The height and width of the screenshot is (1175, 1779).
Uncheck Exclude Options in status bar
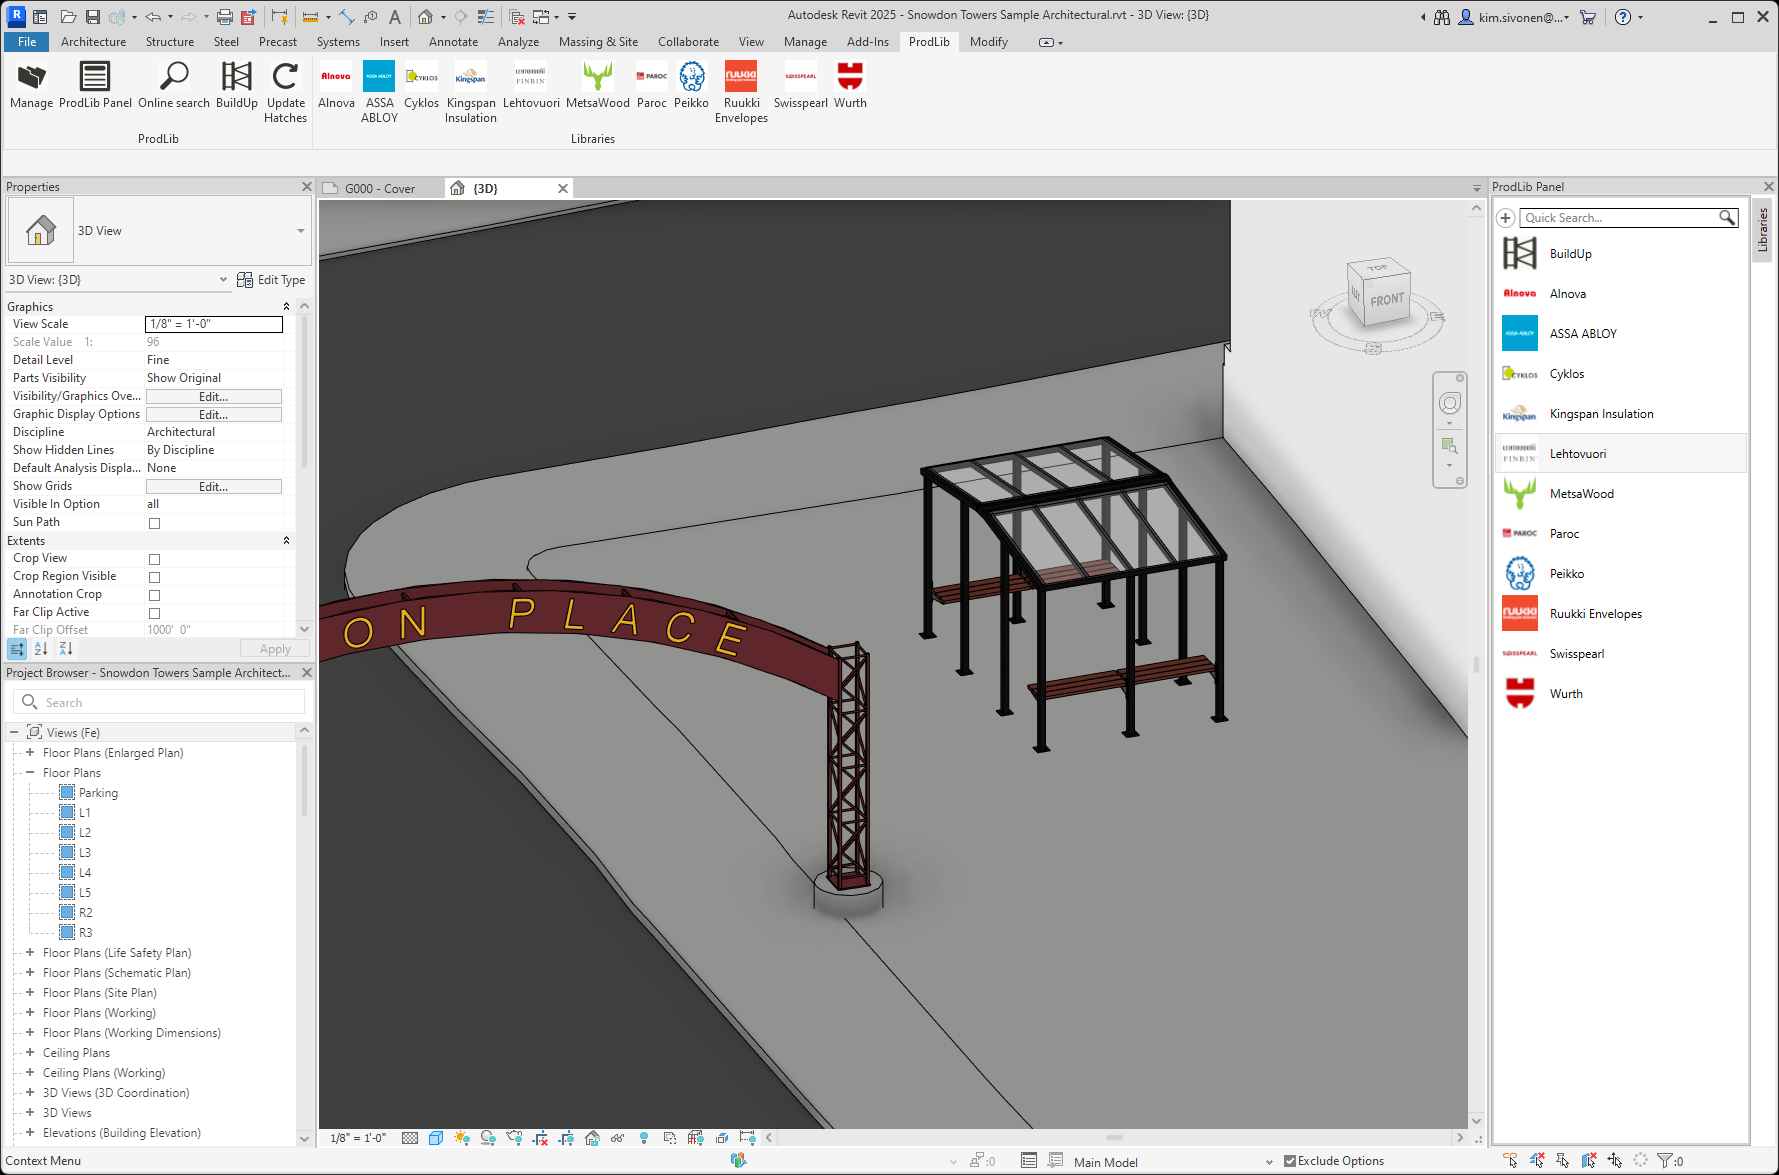click(x=1290, y=1161)
